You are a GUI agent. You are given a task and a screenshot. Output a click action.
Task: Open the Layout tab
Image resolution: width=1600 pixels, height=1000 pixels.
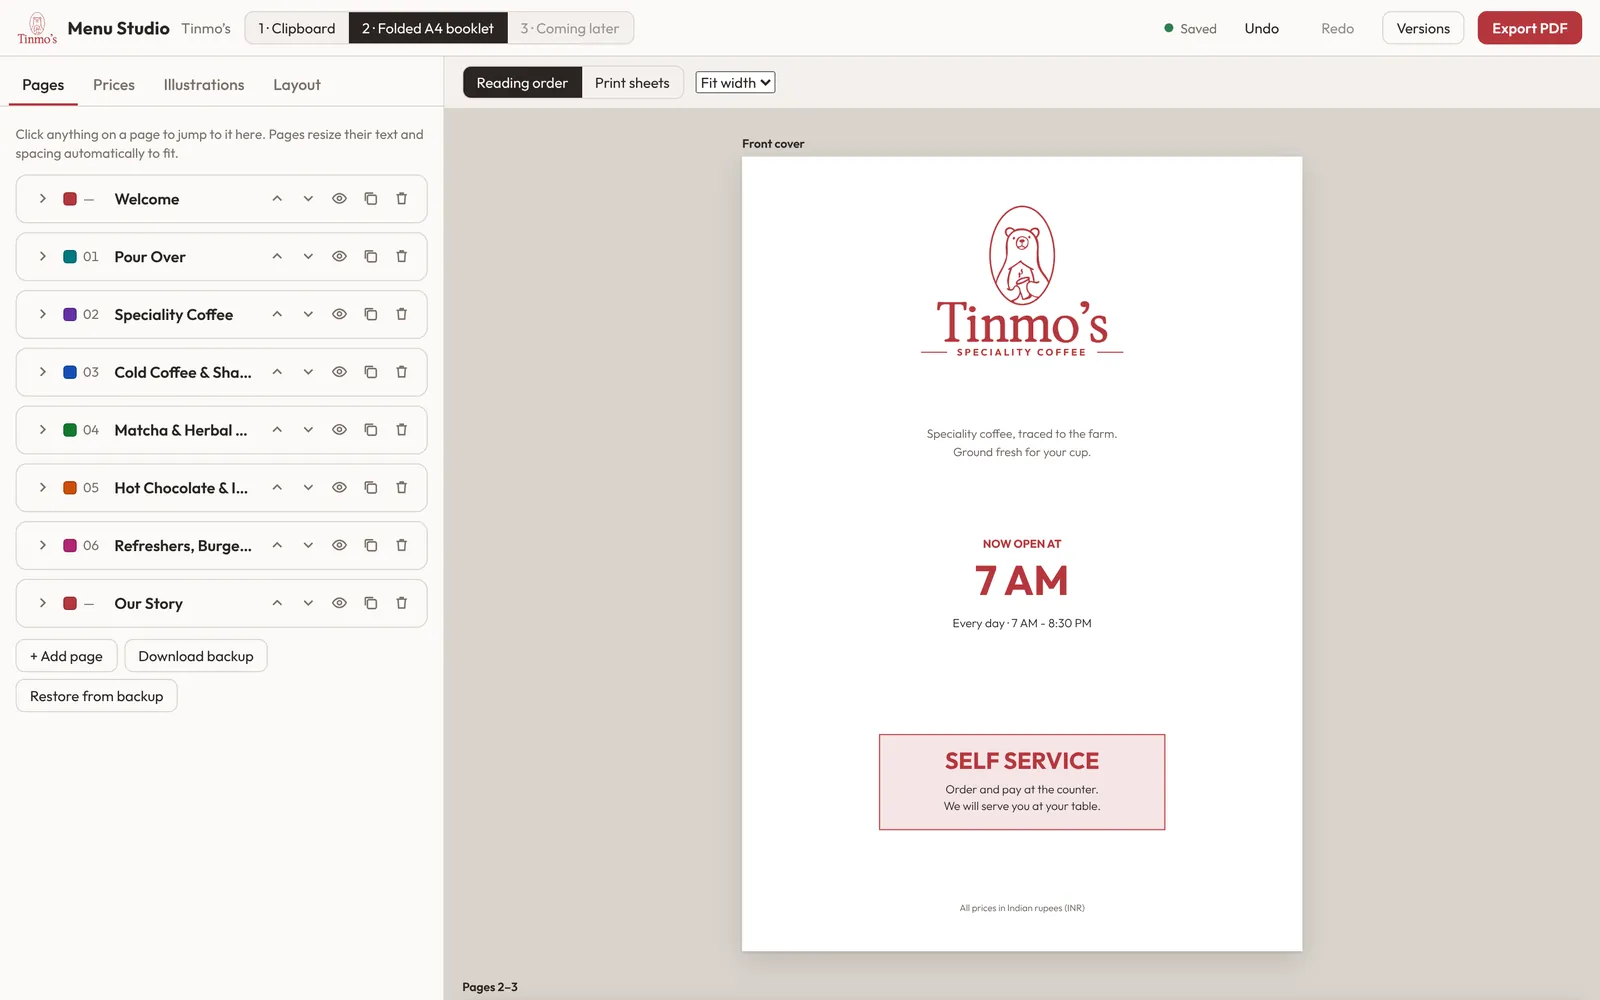(297, 85)
